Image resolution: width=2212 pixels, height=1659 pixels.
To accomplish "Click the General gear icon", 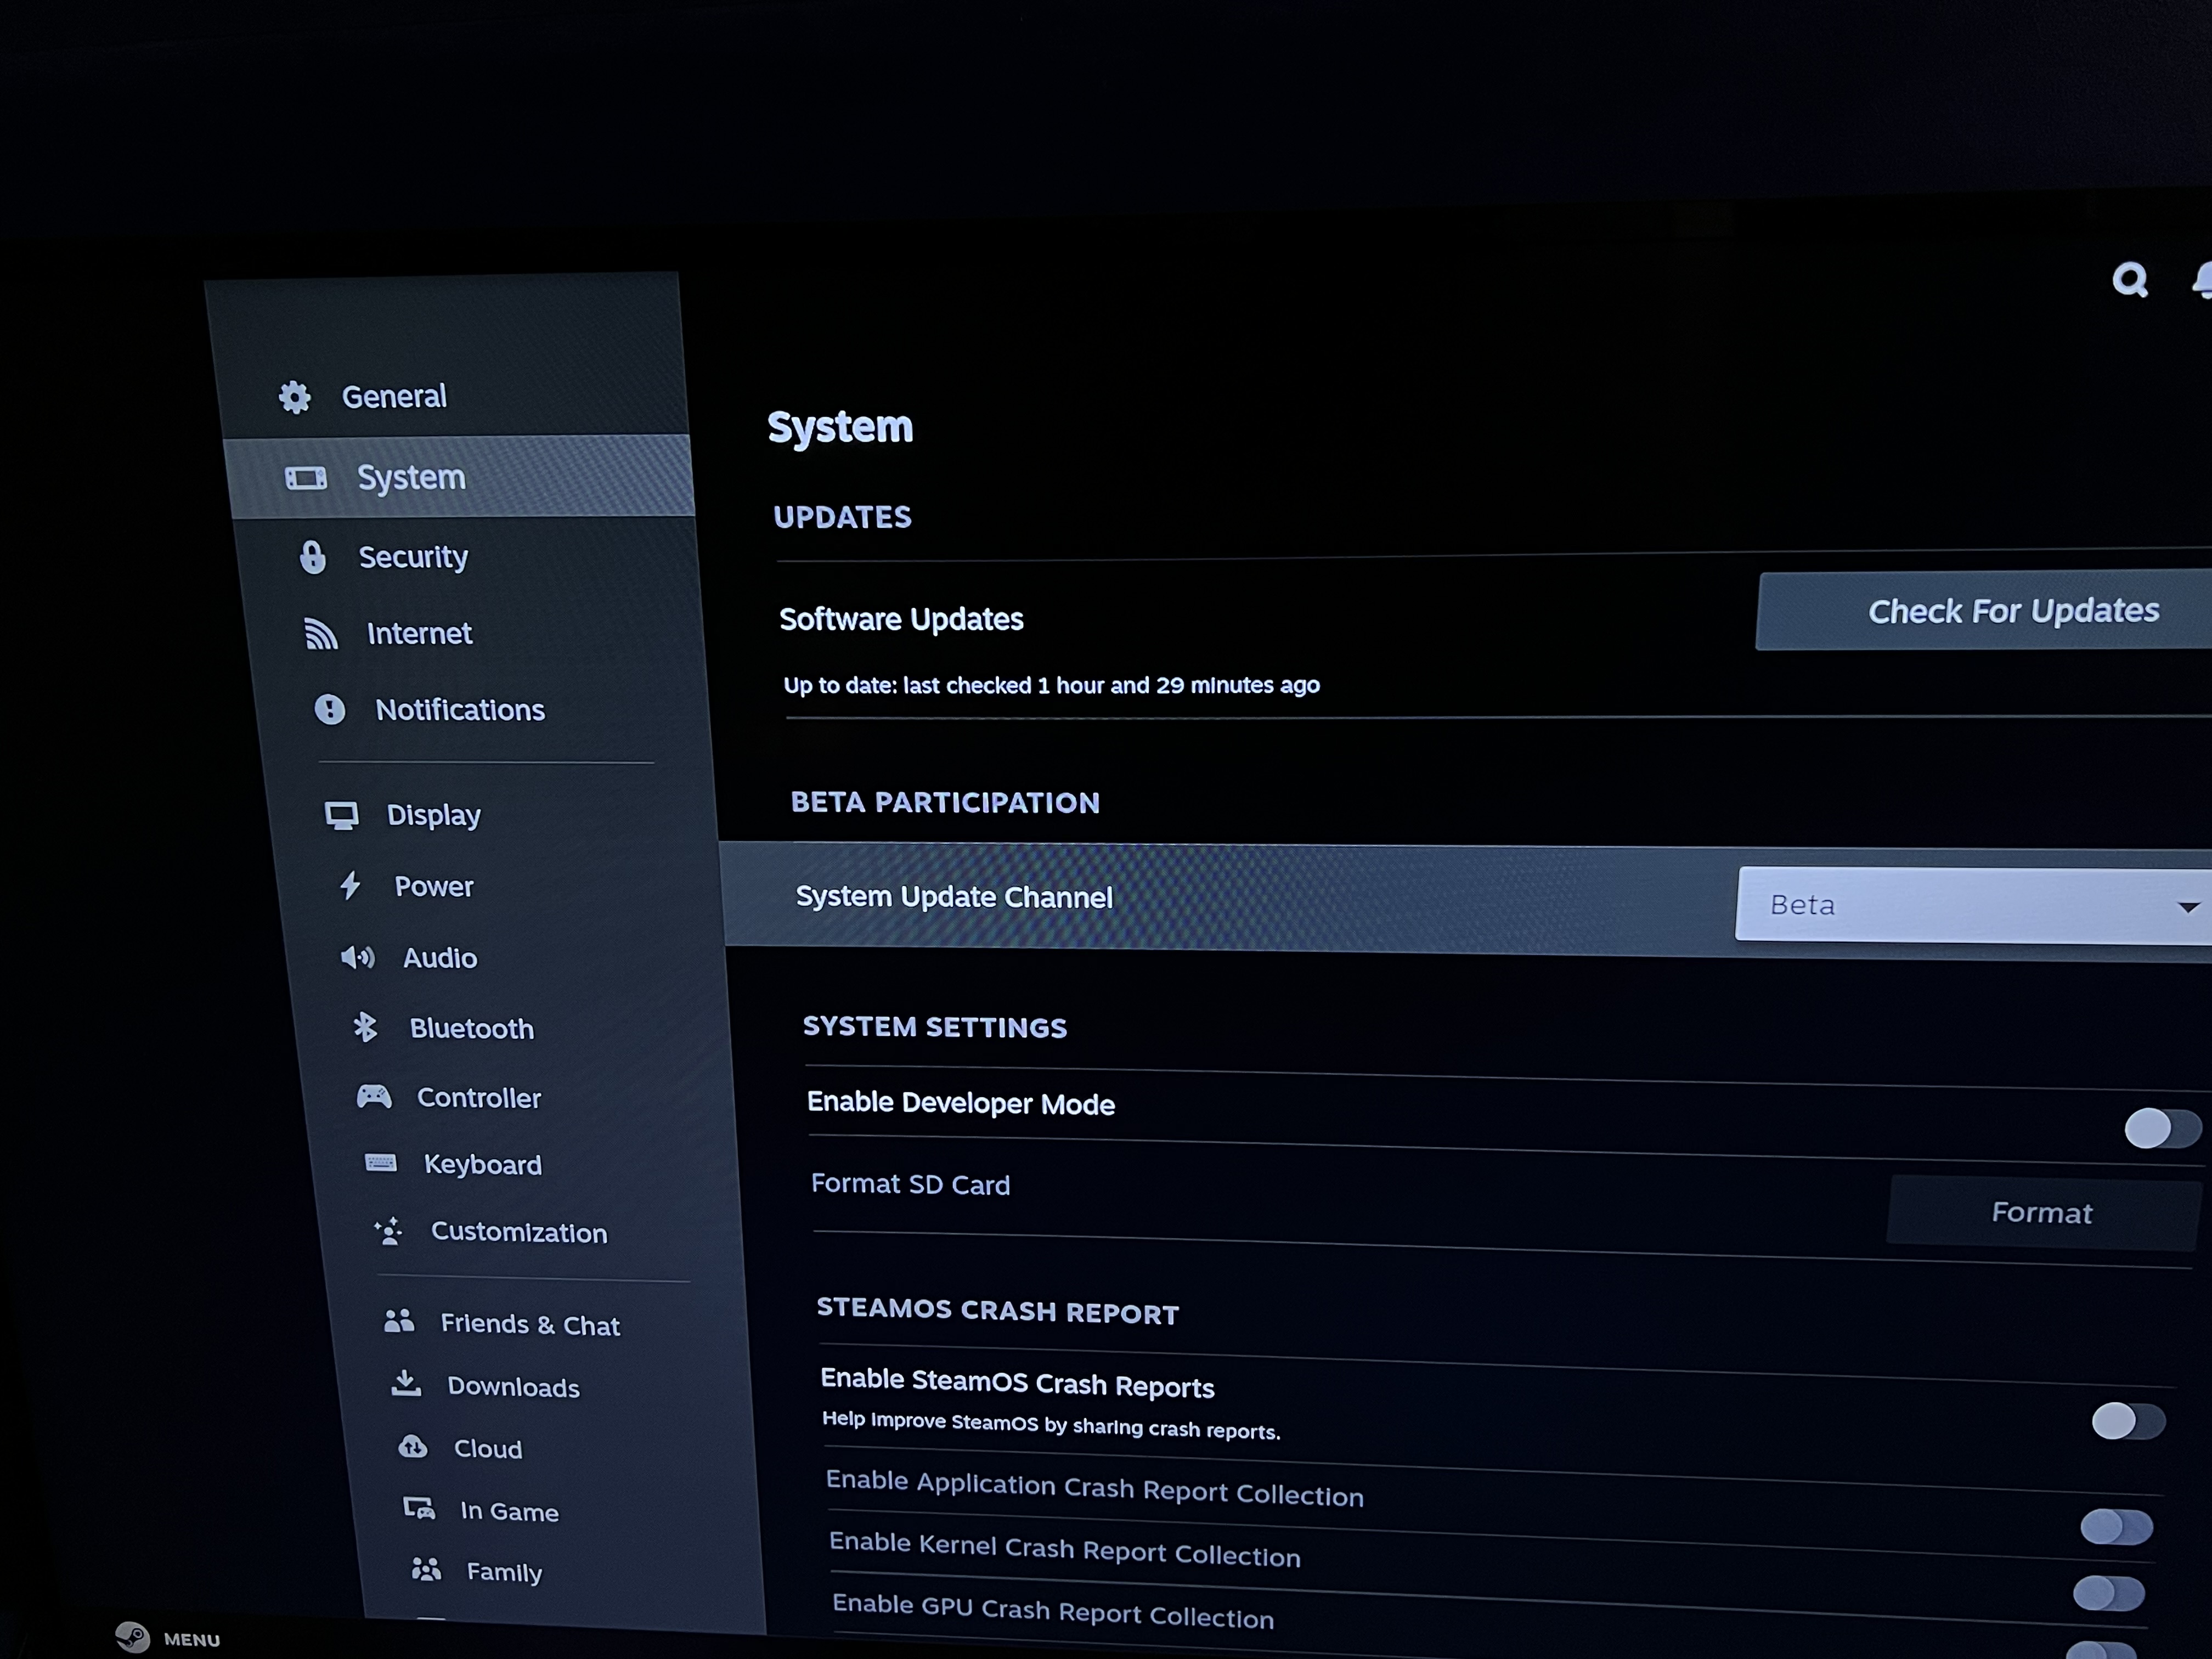I will tap(294, 397).
